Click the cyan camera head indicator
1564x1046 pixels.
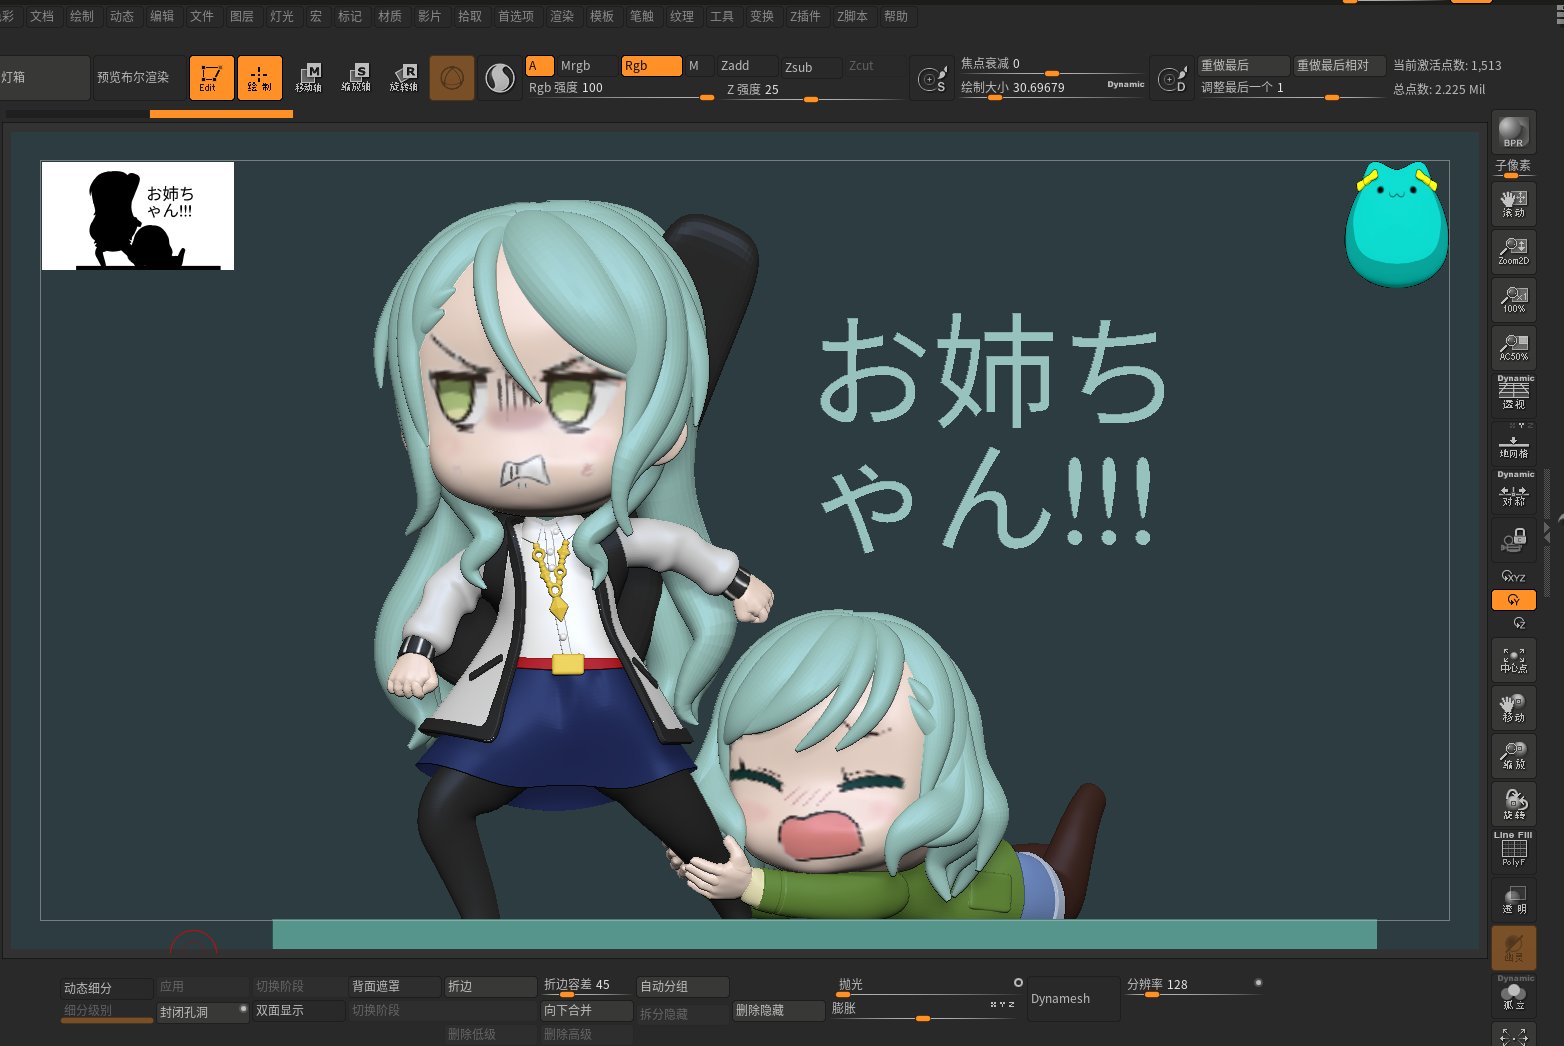[x=1396, y=224]
